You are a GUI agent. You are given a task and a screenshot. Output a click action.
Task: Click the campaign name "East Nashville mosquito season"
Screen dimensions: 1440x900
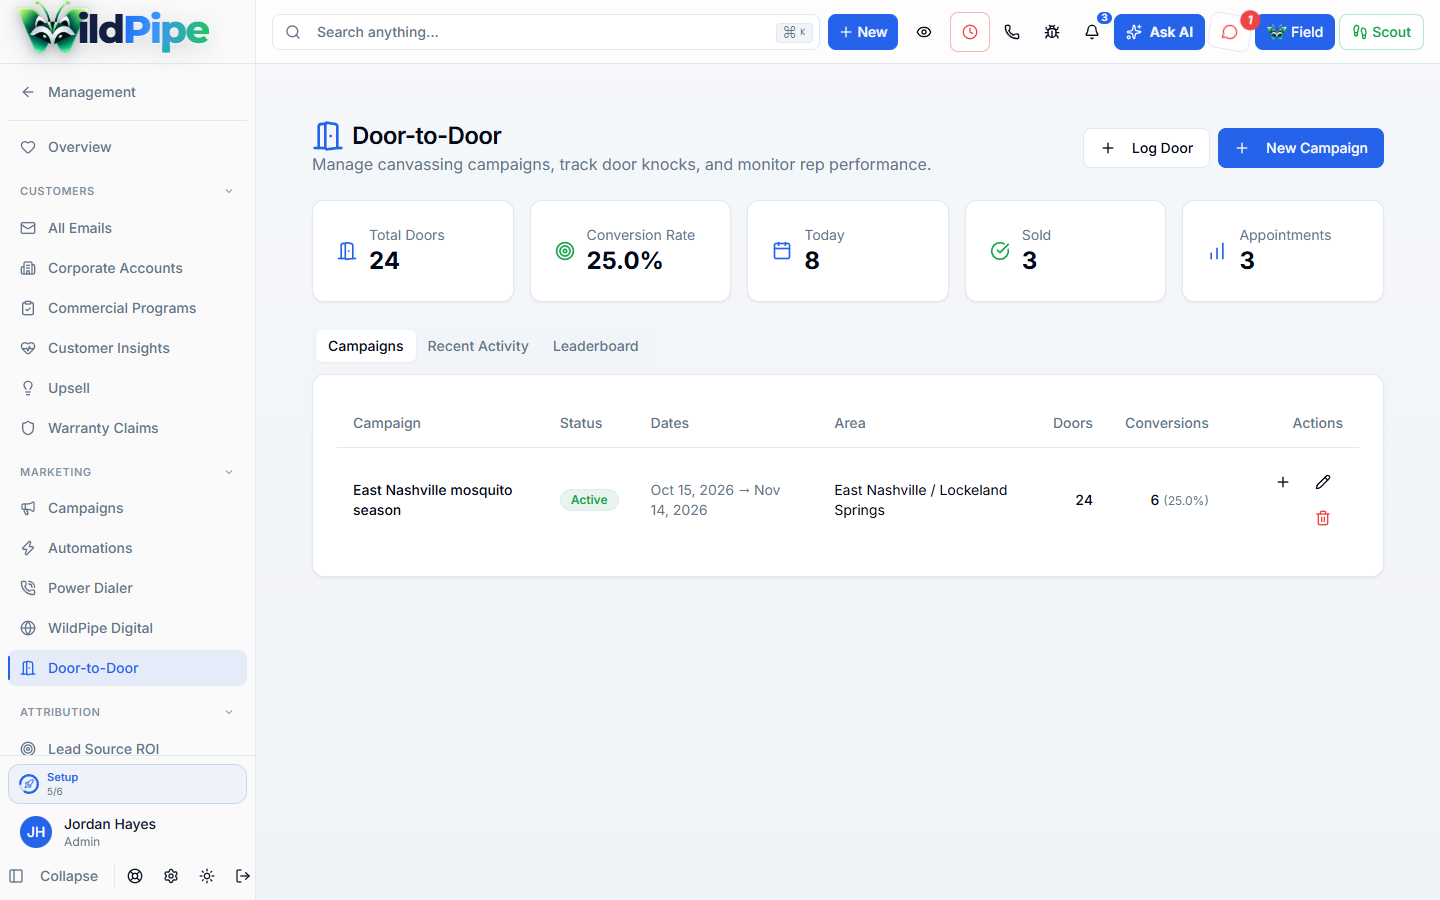tap(433, 500)
